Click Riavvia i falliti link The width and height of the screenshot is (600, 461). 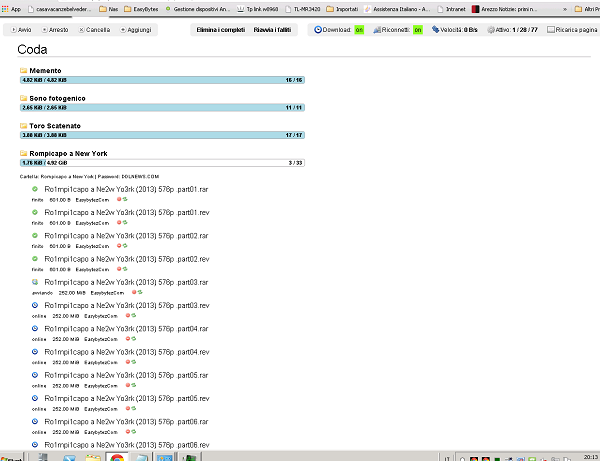tap(272, 31)
